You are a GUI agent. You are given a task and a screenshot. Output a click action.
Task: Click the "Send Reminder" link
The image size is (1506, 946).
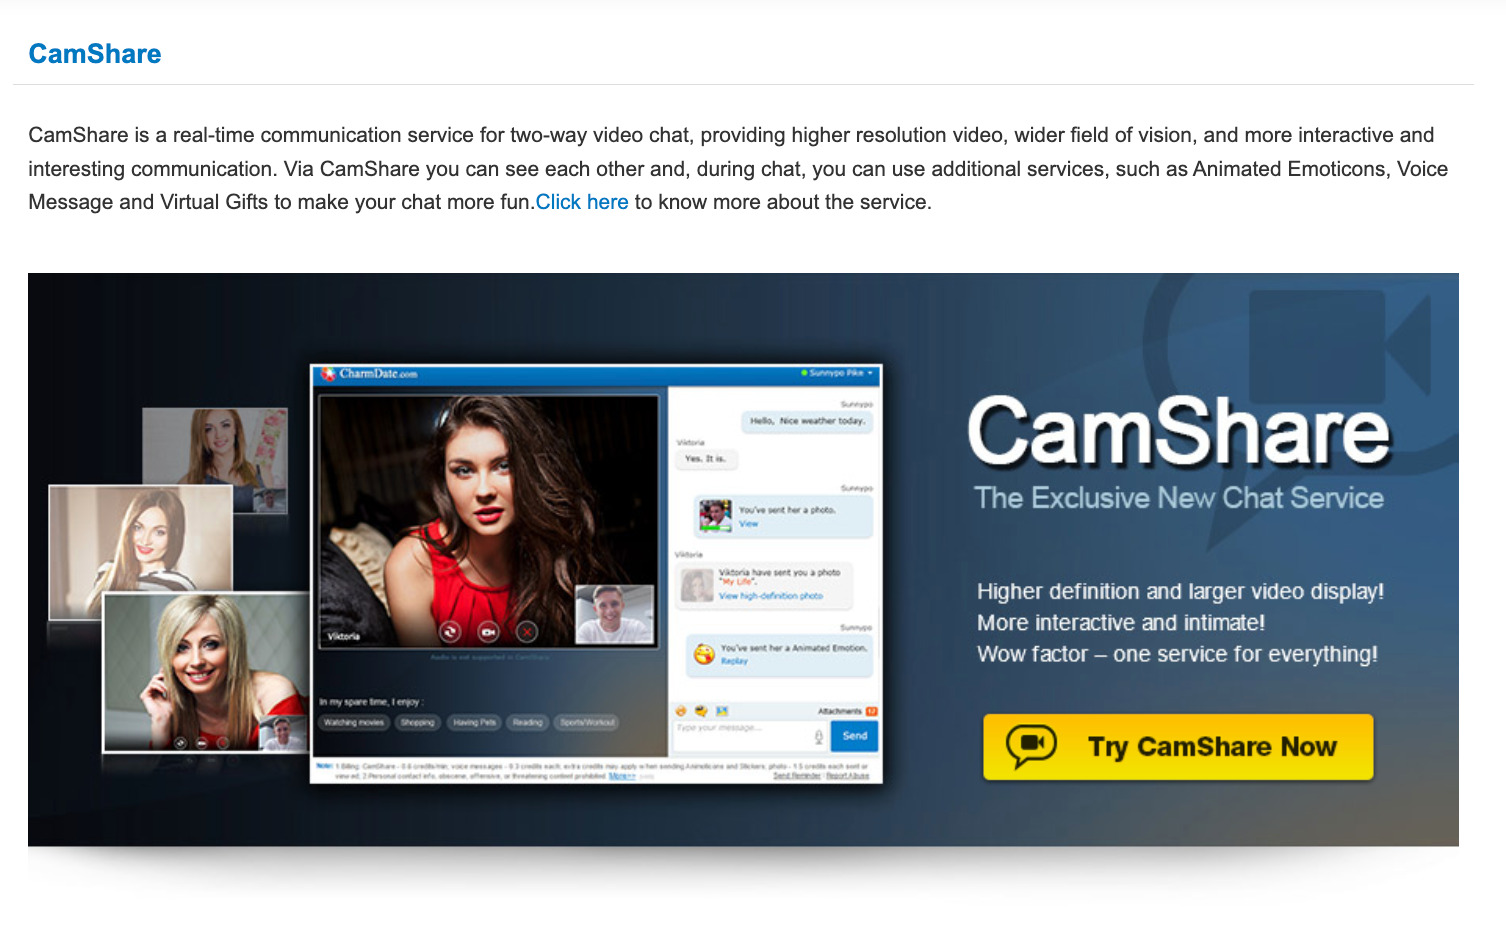[x=797, y=776]
